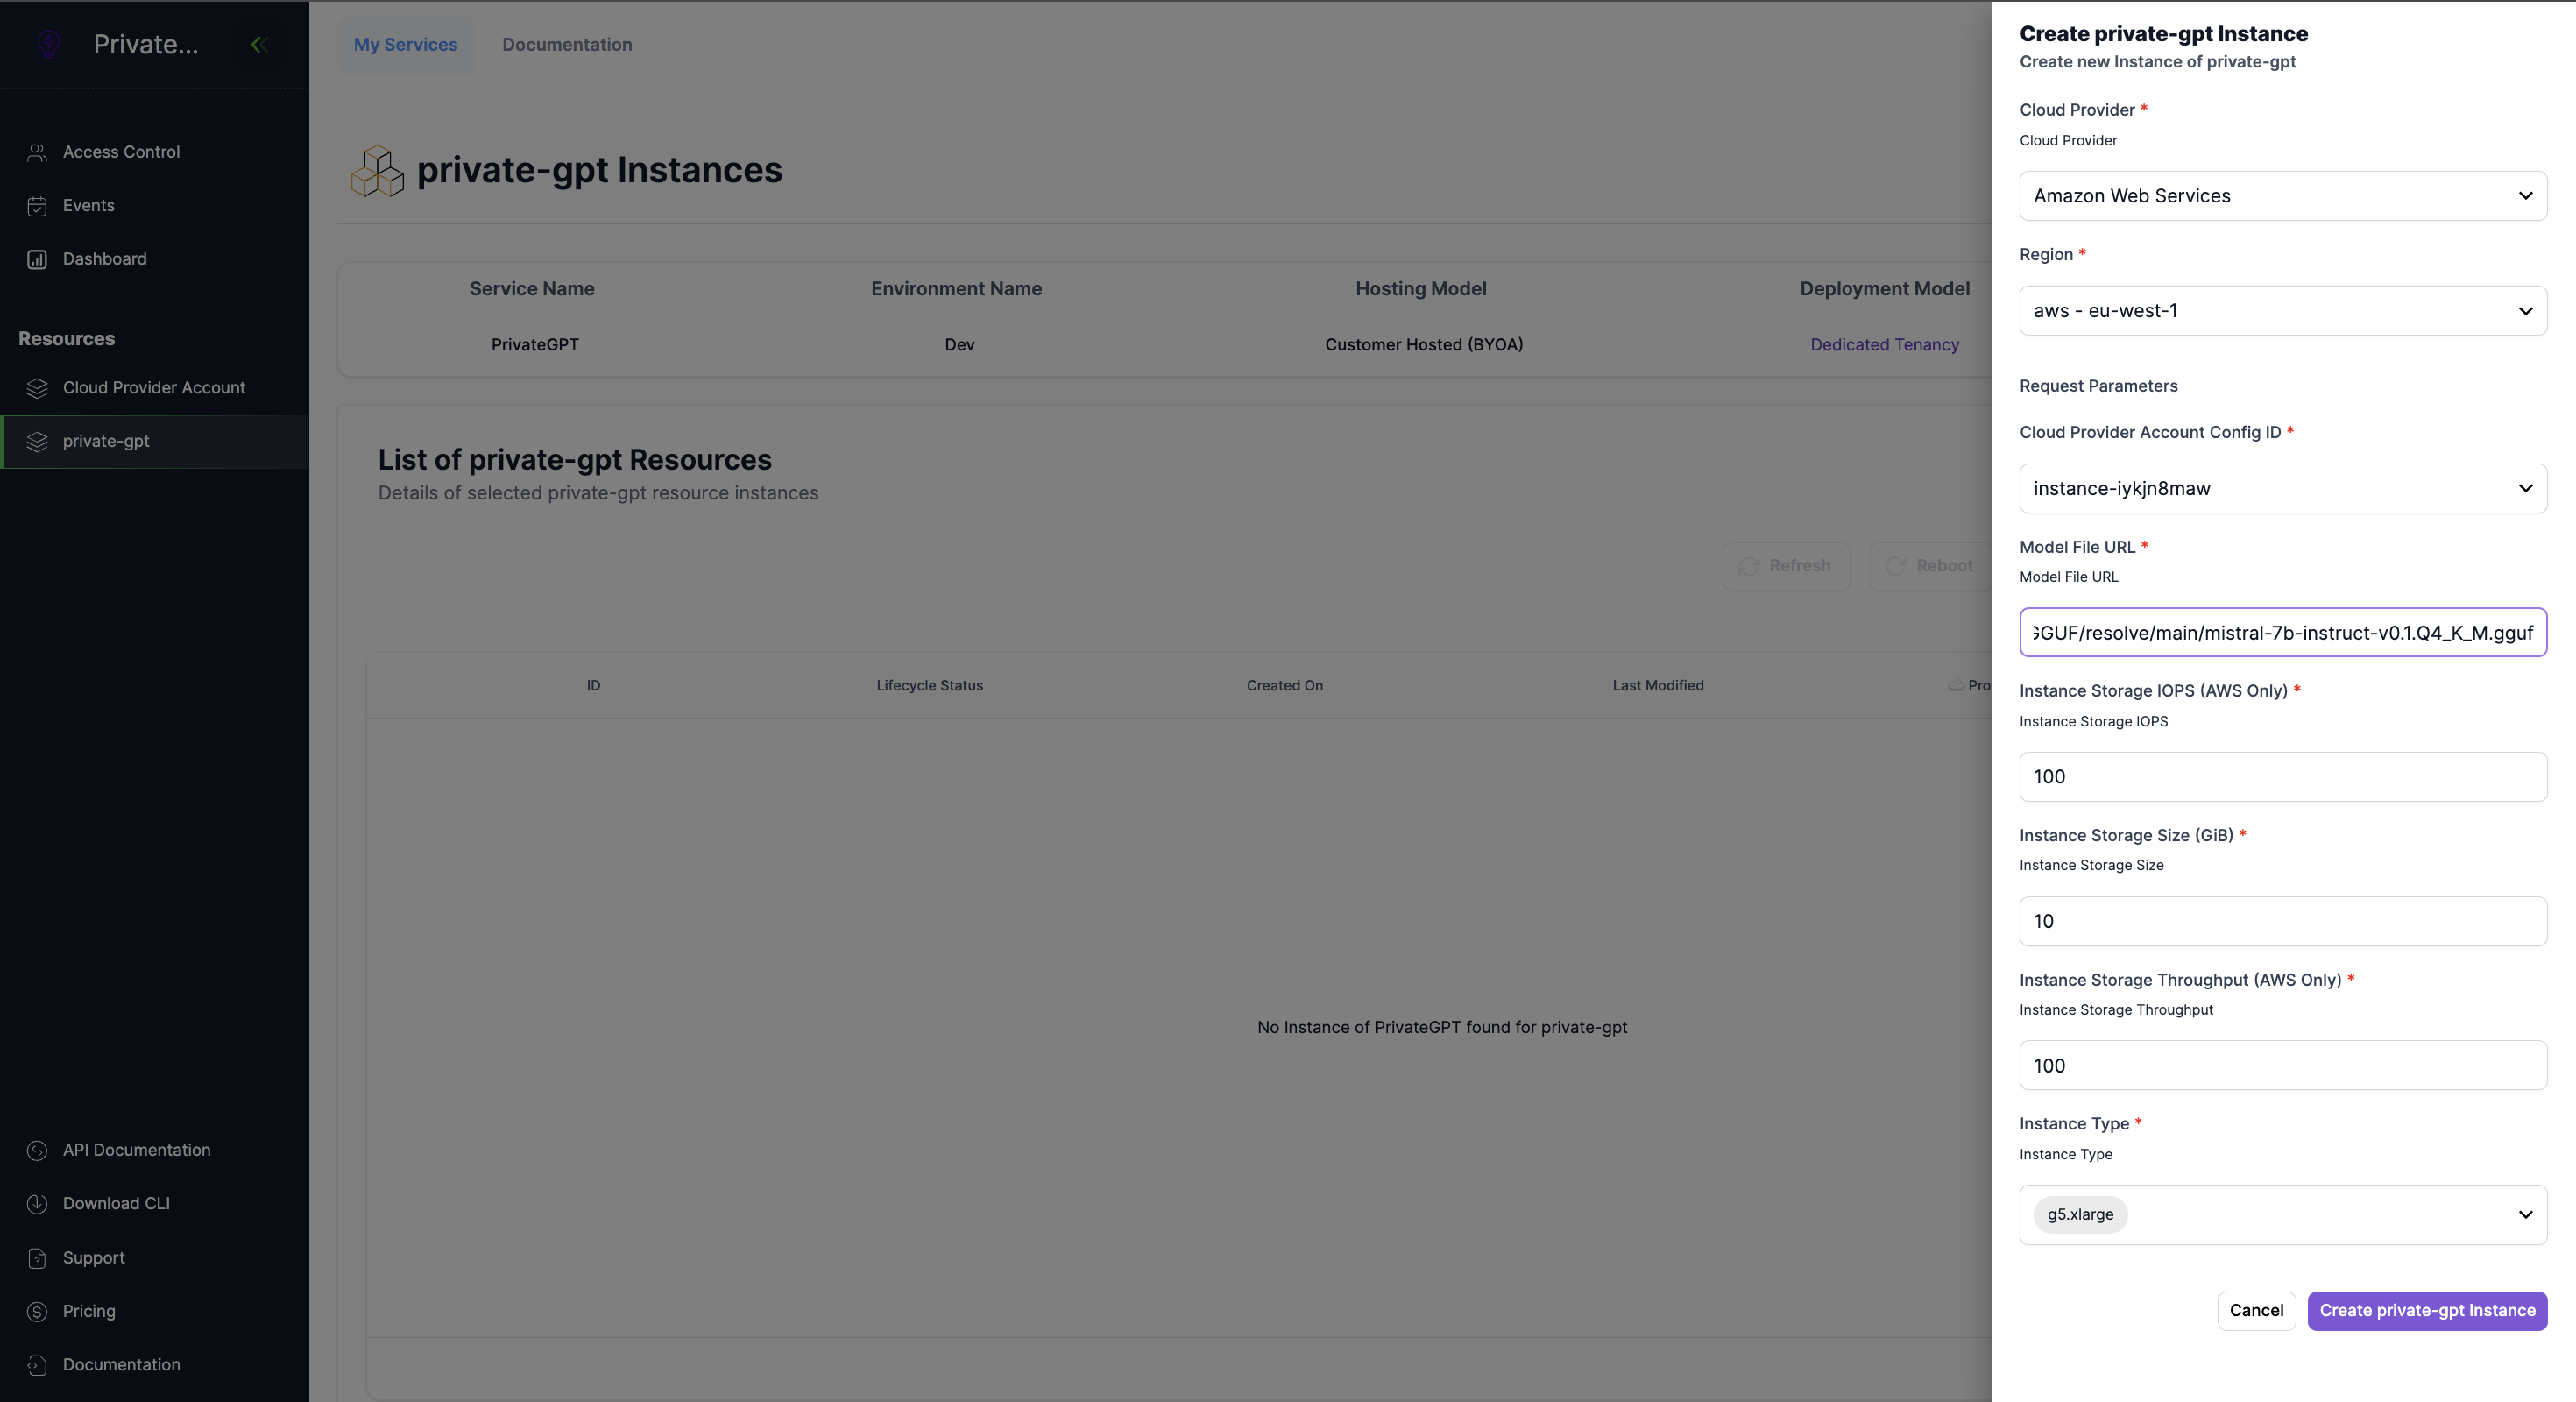
Task: Open Documentation link at sidebar bottom
Action: click(122, 1365)
